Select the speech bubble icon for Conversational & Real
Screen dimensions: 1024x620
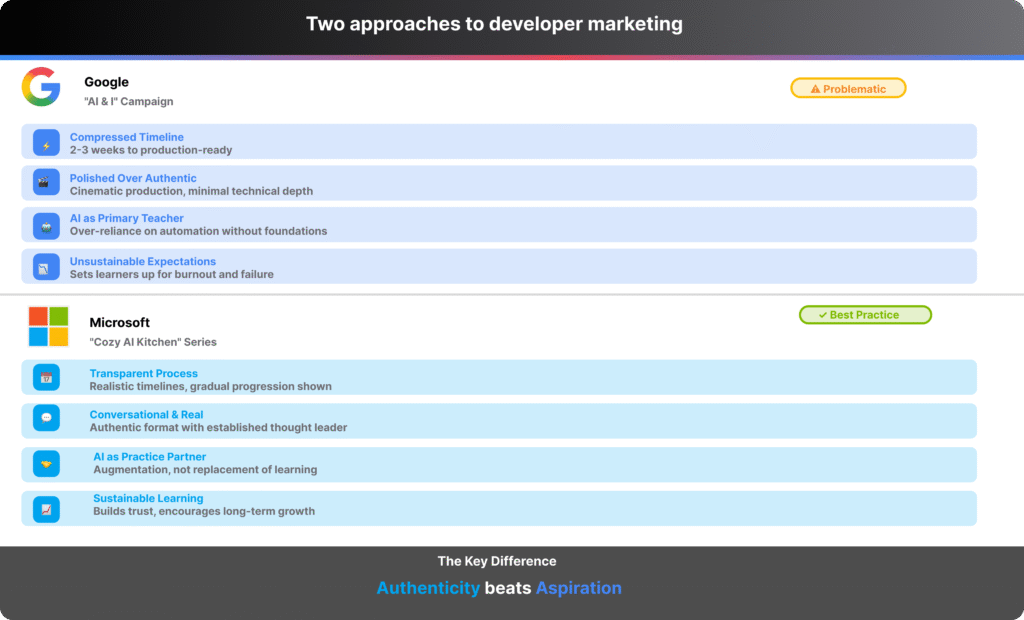tap(46, 418)
